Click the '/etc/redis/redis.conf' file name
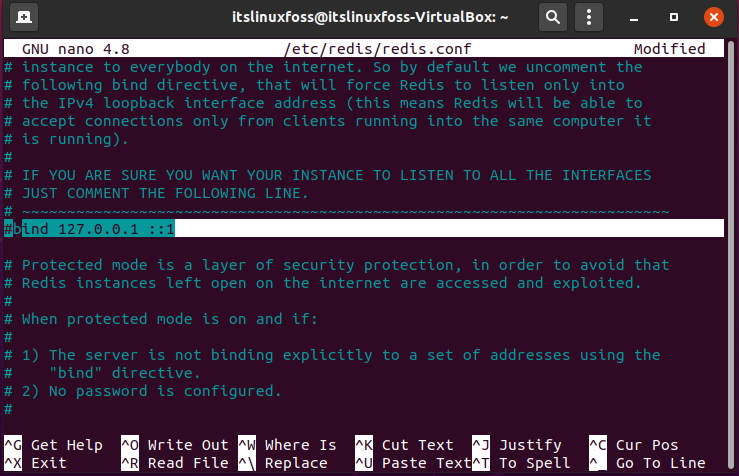Viewport: 739px width, 476px height. click(378, 49)
